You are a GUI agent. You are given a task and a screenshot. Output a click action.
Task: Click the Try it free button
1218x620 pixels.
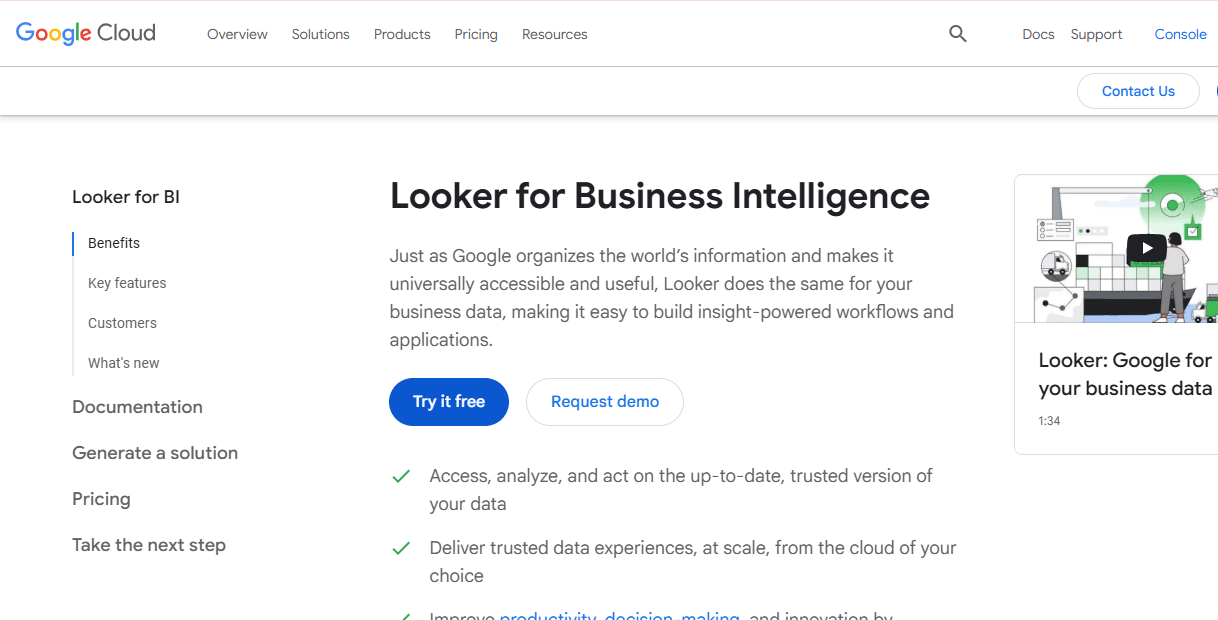pyautogui.click(x=449, y=402)
